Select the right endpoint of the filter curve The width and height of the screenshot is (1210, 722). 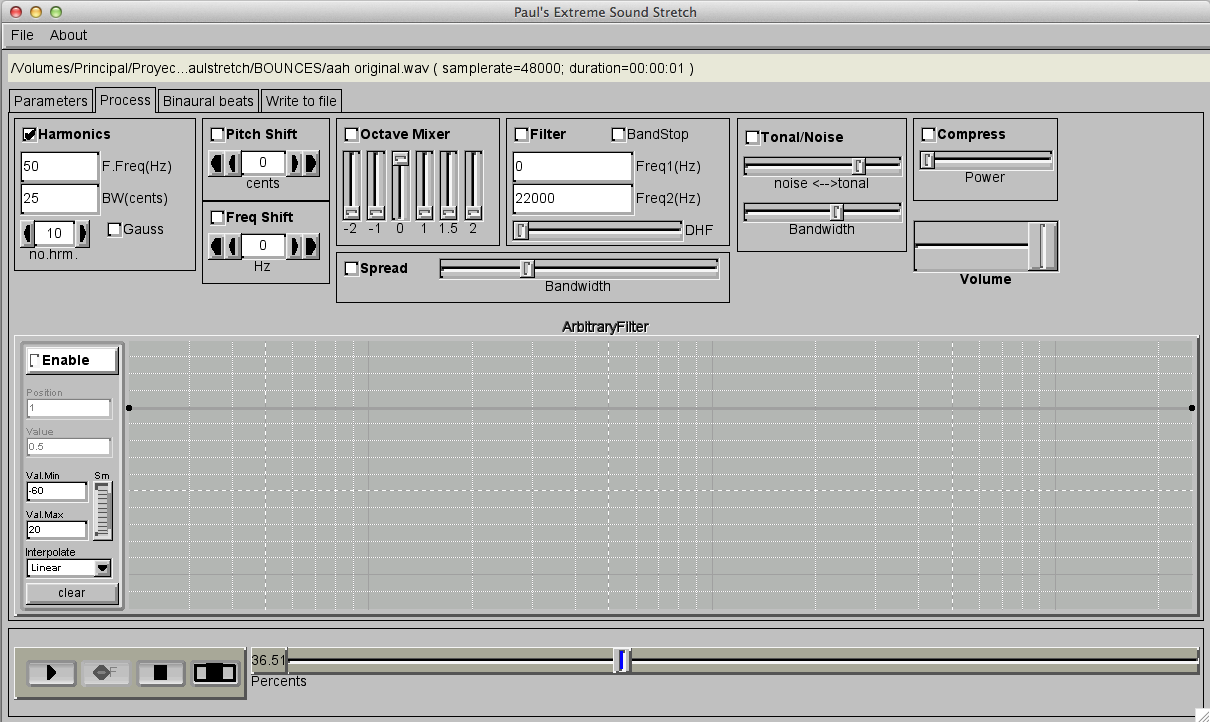click(x=1192, y=408)
